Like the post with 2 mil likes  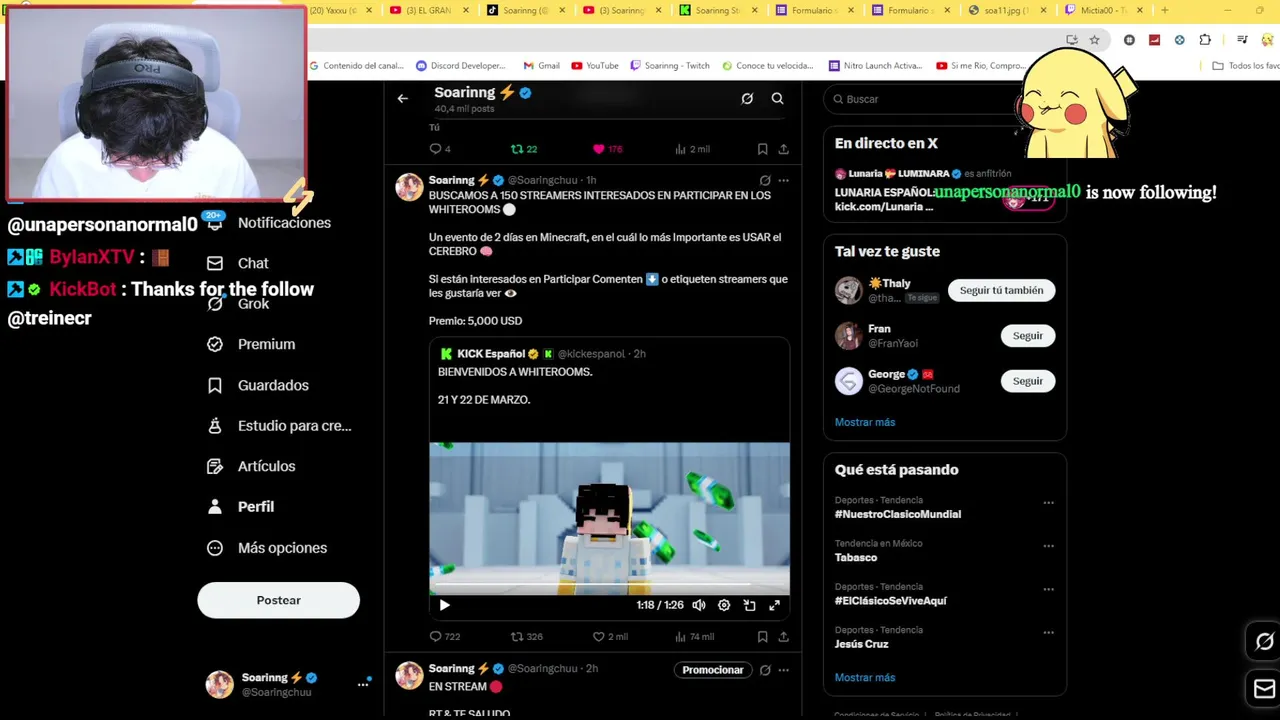pyautogui.click(x=610, y=636)
